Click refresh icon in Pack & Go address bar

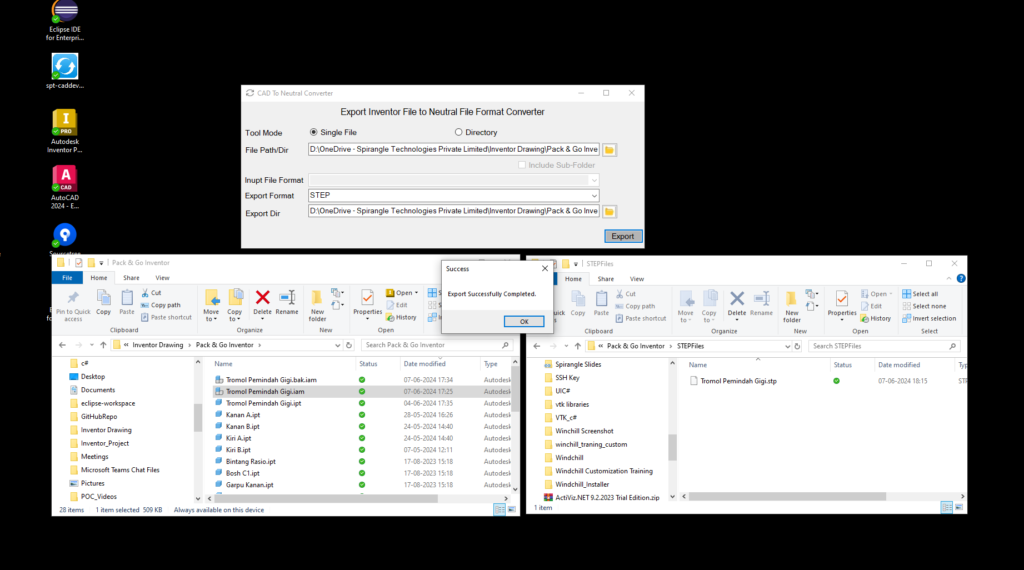click(x=349, y=345)
